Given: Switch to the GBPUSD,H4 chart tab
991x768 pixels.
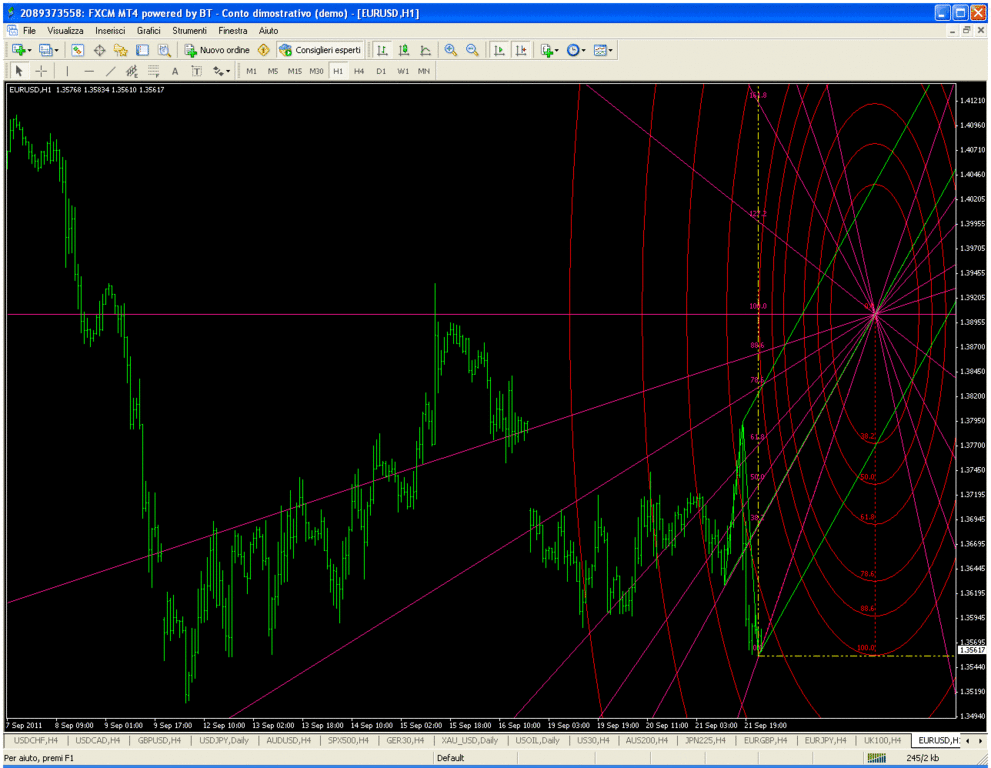Looking at the screenshot, I should coord(159,740).
